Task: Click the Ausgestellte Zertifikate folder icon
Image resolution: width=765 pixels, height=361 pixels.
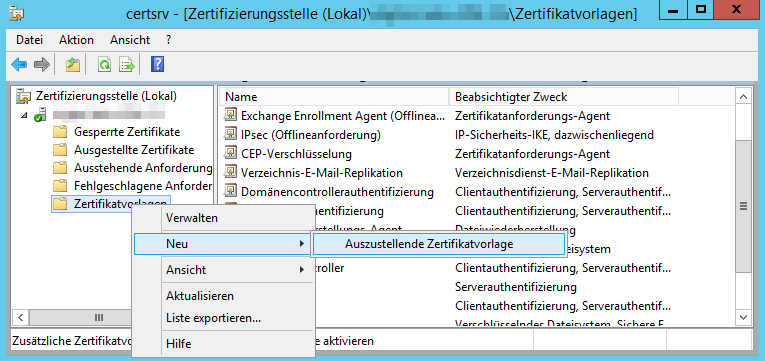Action: (x=60, y=150)
